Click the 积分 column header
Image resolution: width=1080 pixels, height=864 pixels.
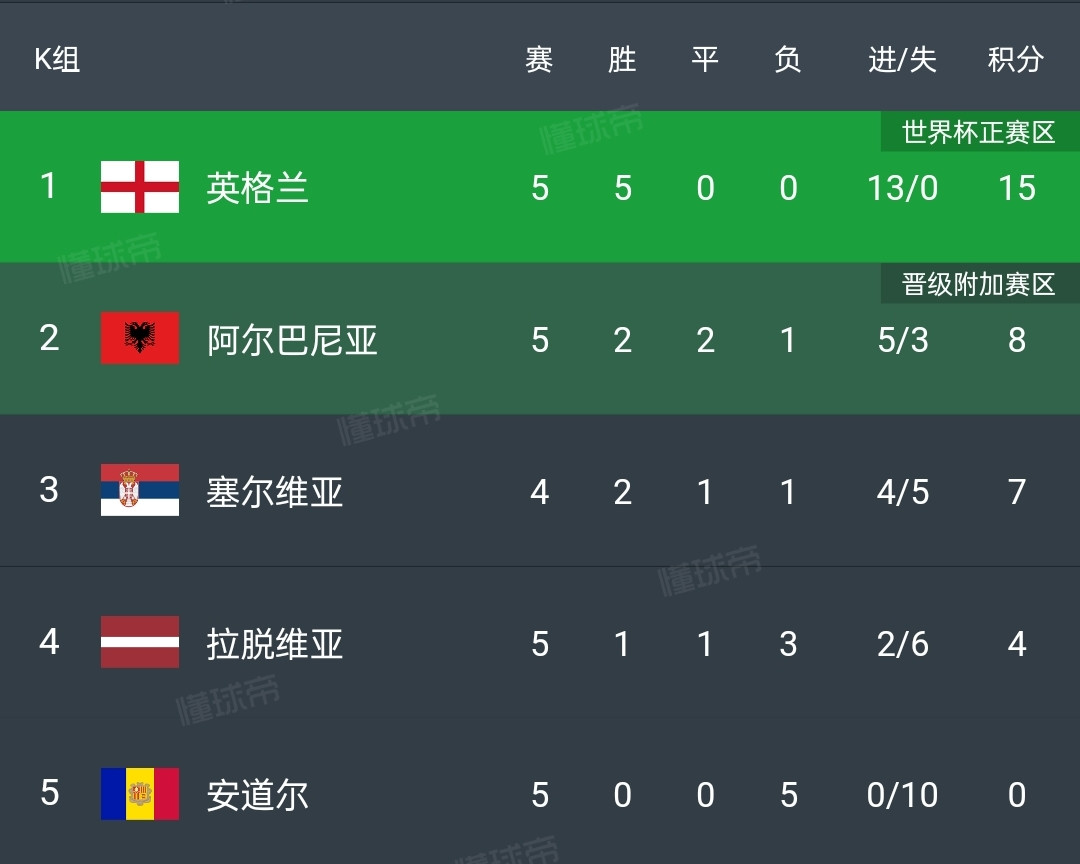1016,60
